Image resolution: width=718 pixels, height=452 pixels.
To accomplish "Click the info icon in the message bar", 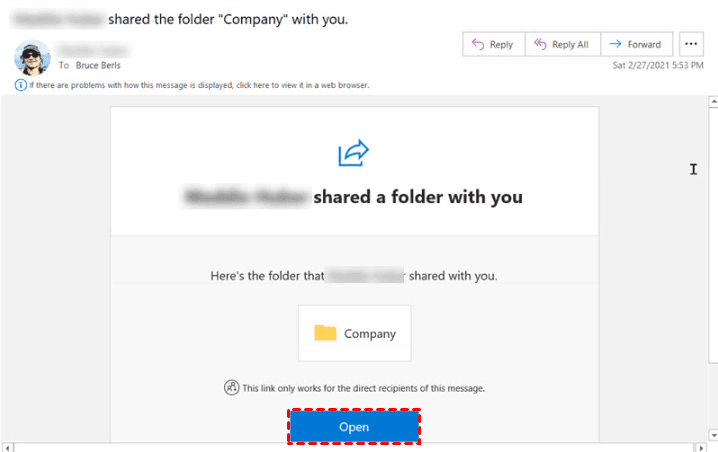I will pyautogui.click(x=21, y=85).
